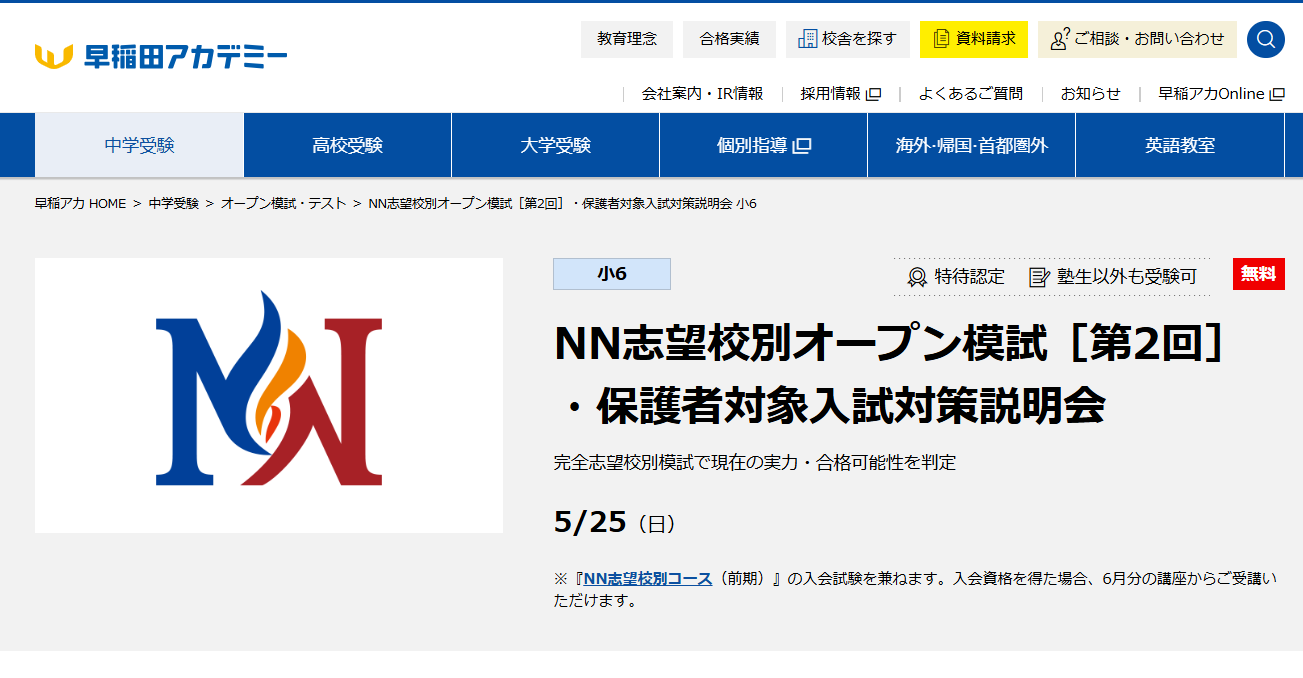The width and height of the screenshot is (1303, 678).
Task: Click the search magnifier icon
Action: (1265, 40)
